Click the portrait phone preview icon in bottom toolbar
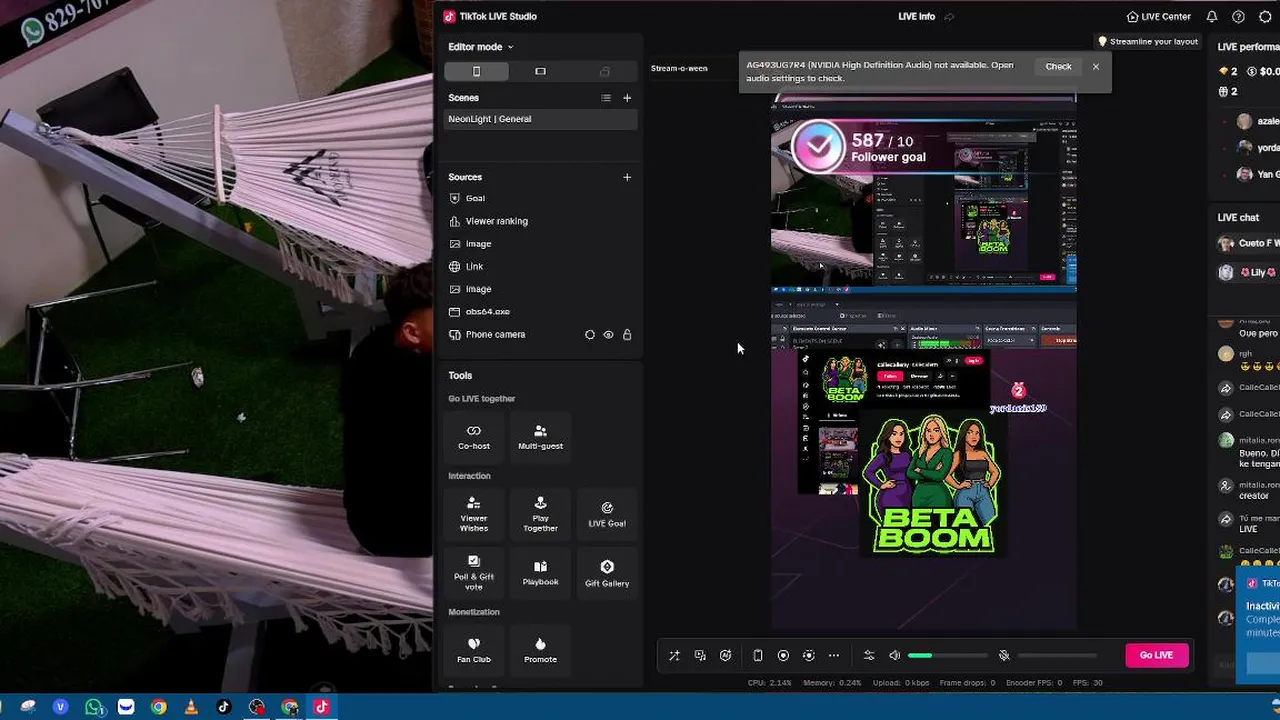The height and width of the screenshot is (720, 1280). click(758, 656)
